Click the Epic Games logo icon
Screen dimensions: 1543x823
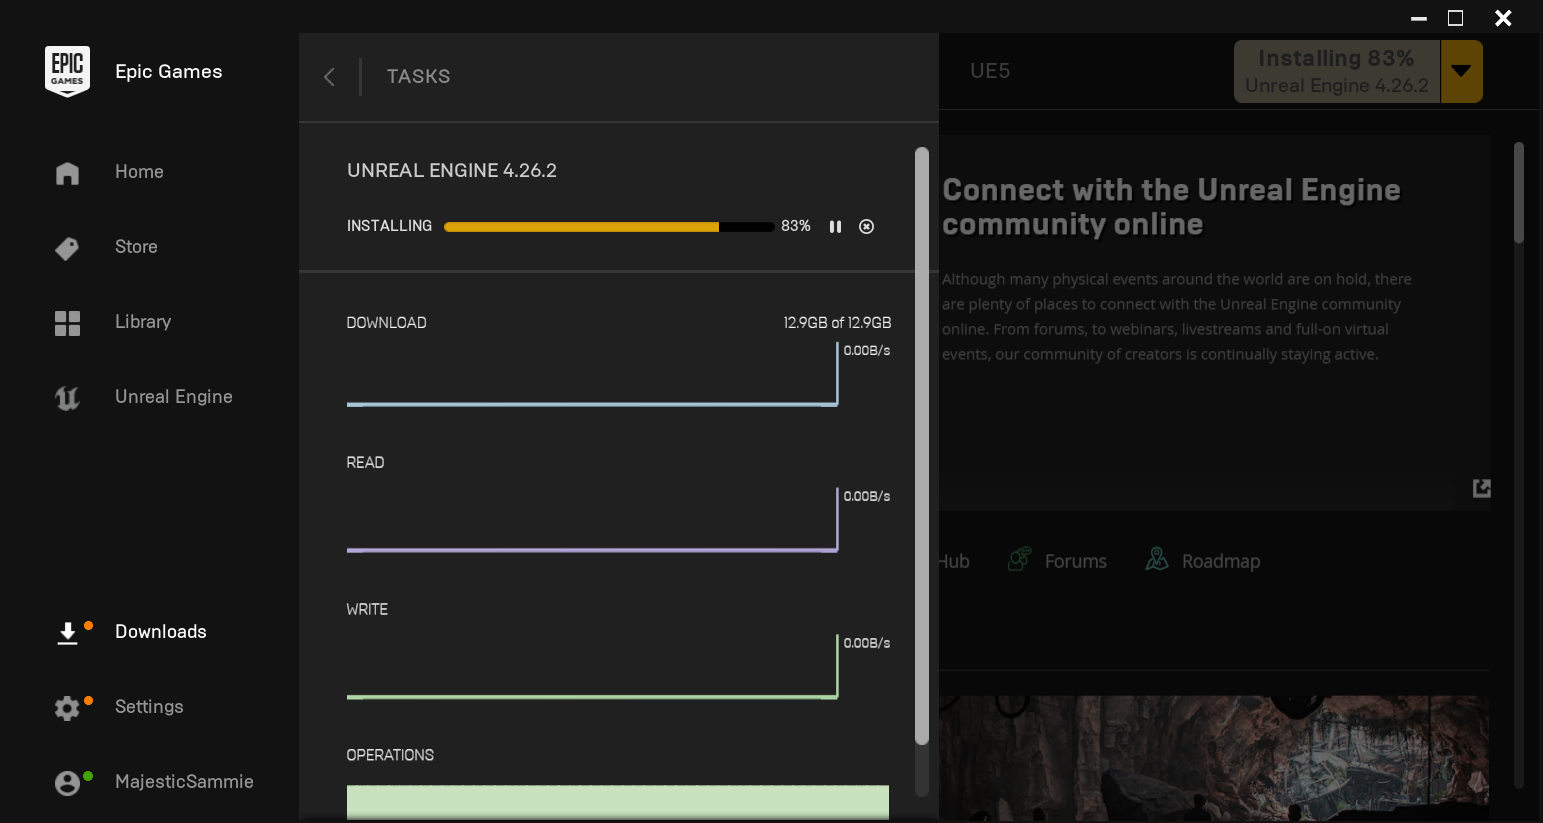coord(67,71)
